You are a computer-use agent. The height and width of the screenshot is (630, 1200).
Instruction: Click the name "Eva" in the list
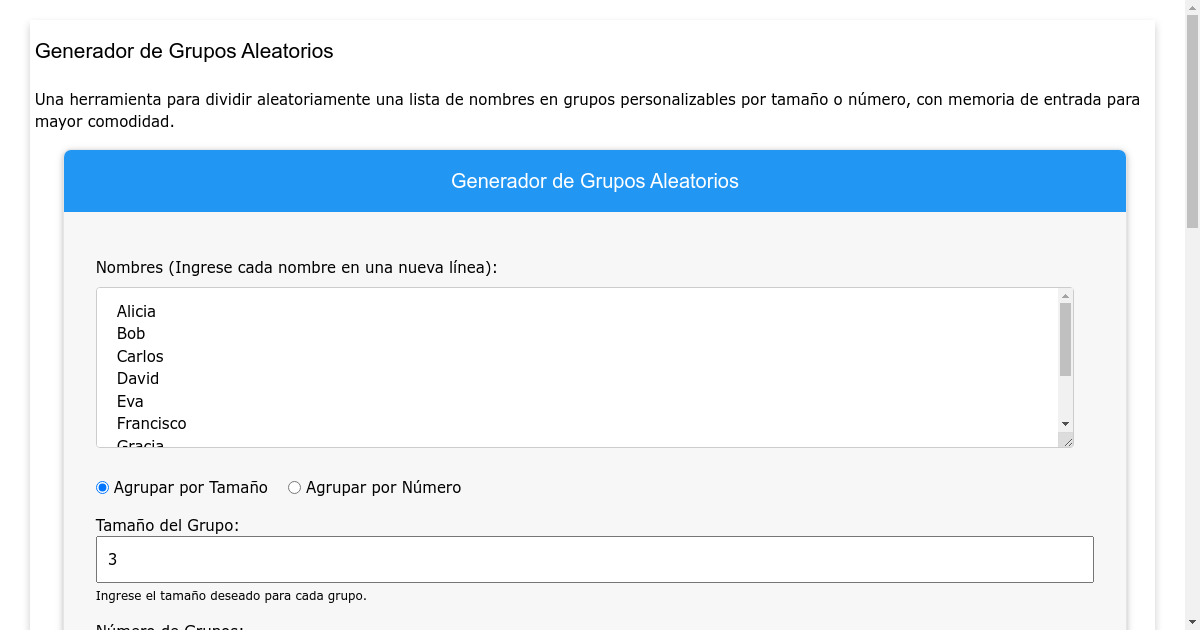click(x=130, y=400)
